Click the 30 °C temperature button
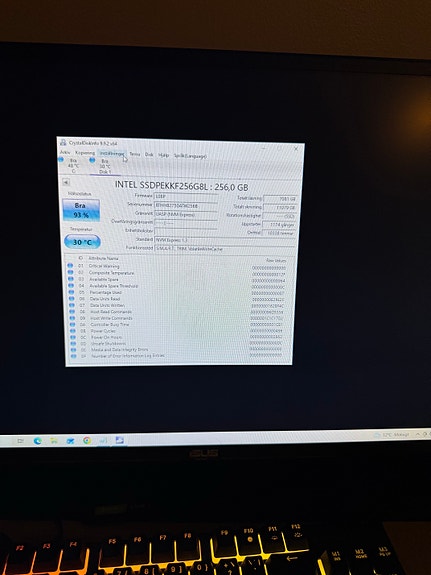The height and width of the screenshot is (575, 431). 82,242
